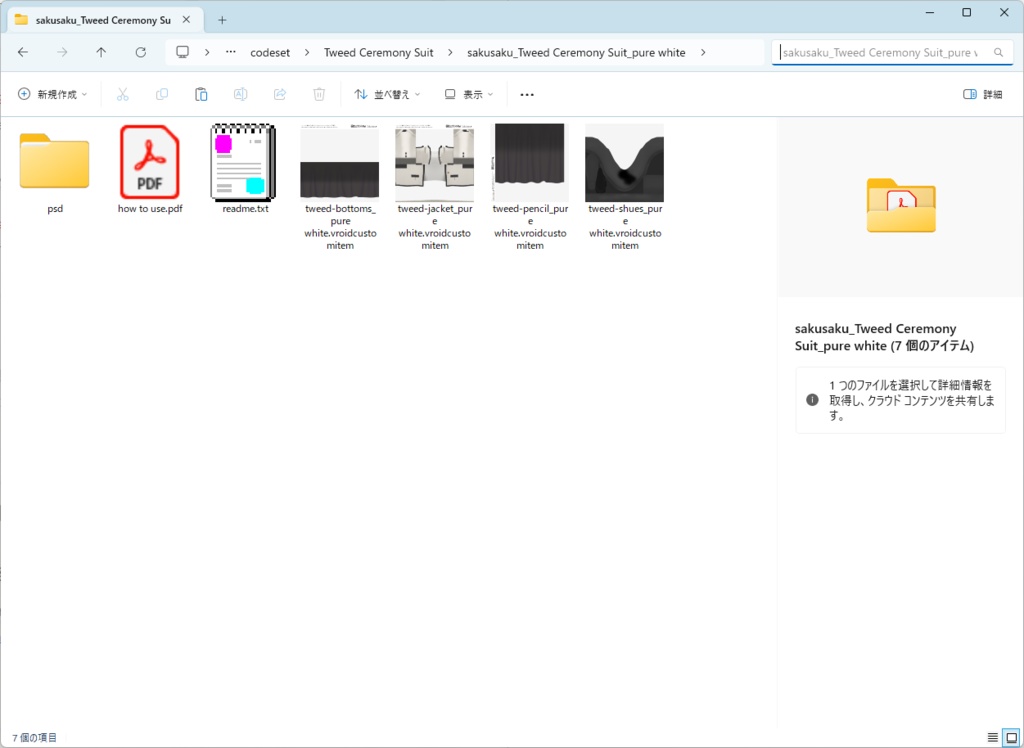Click the folder preview icon in details pane

[901, 205]
